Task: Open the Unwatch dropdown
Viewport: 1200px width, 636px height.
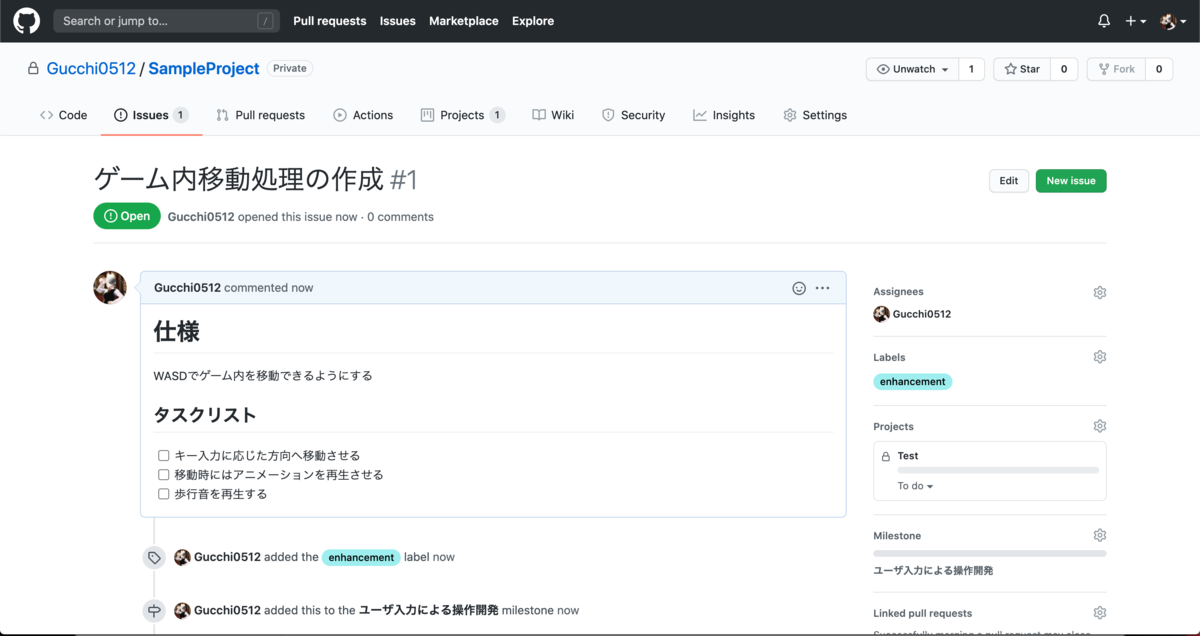Action: pos(908,69)
